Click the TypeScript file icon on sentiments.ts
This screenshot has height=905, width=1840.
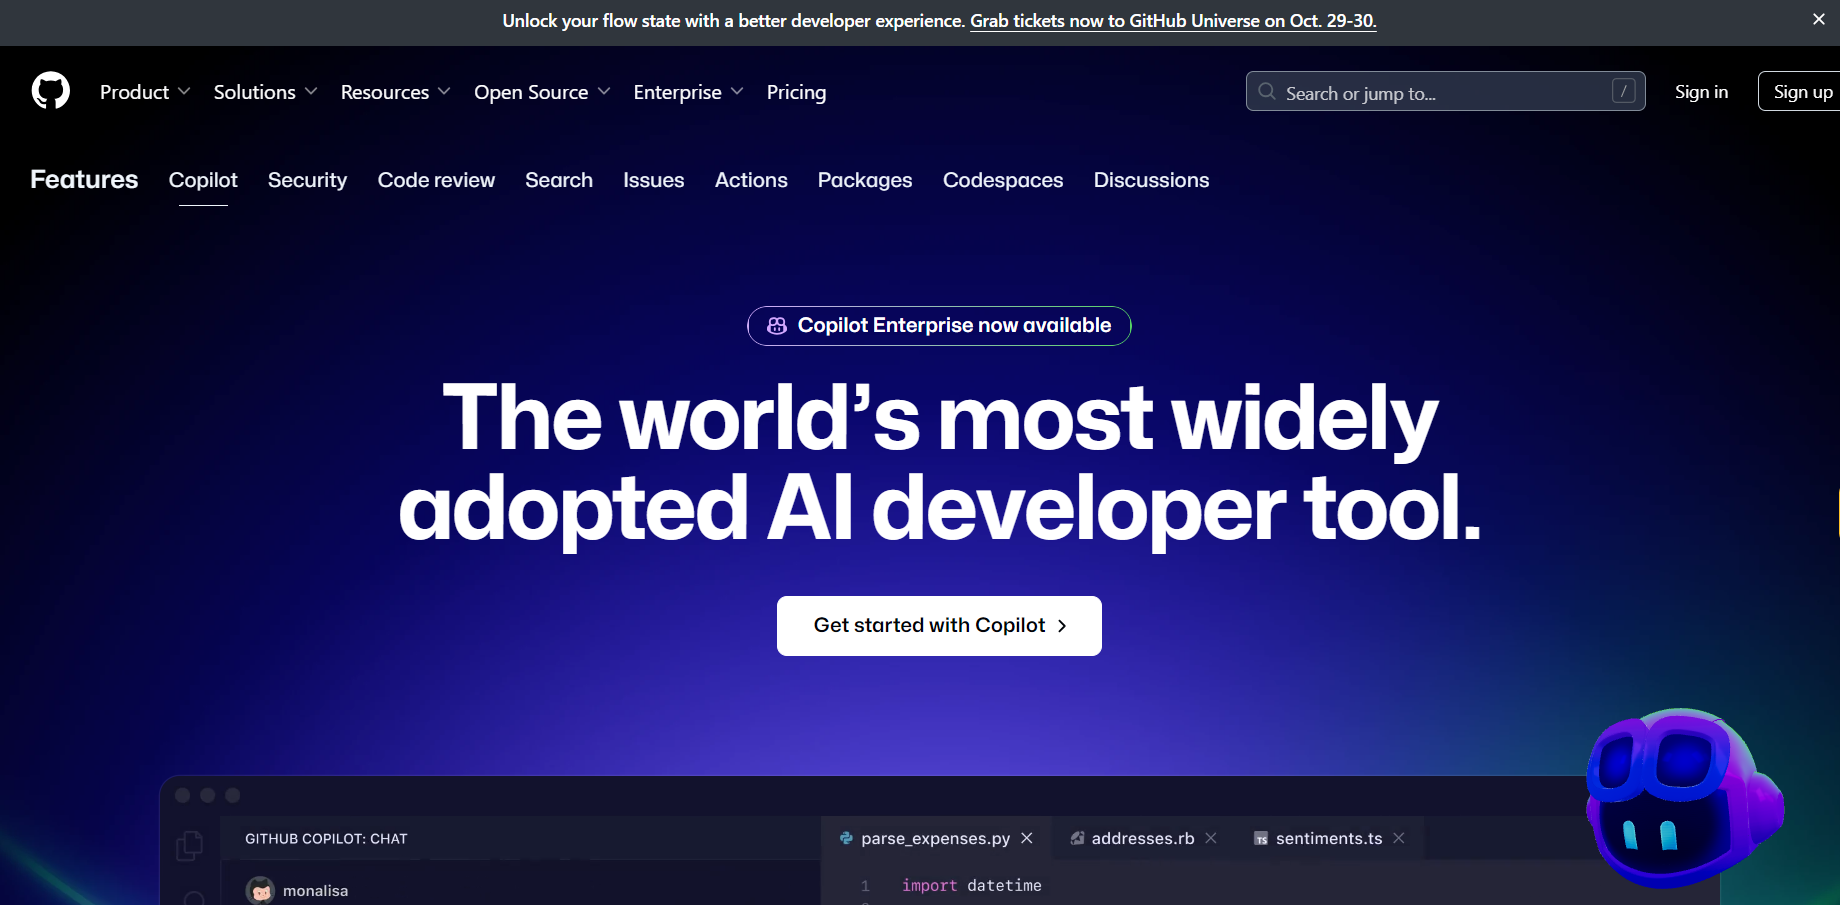tap(1261, 838)
